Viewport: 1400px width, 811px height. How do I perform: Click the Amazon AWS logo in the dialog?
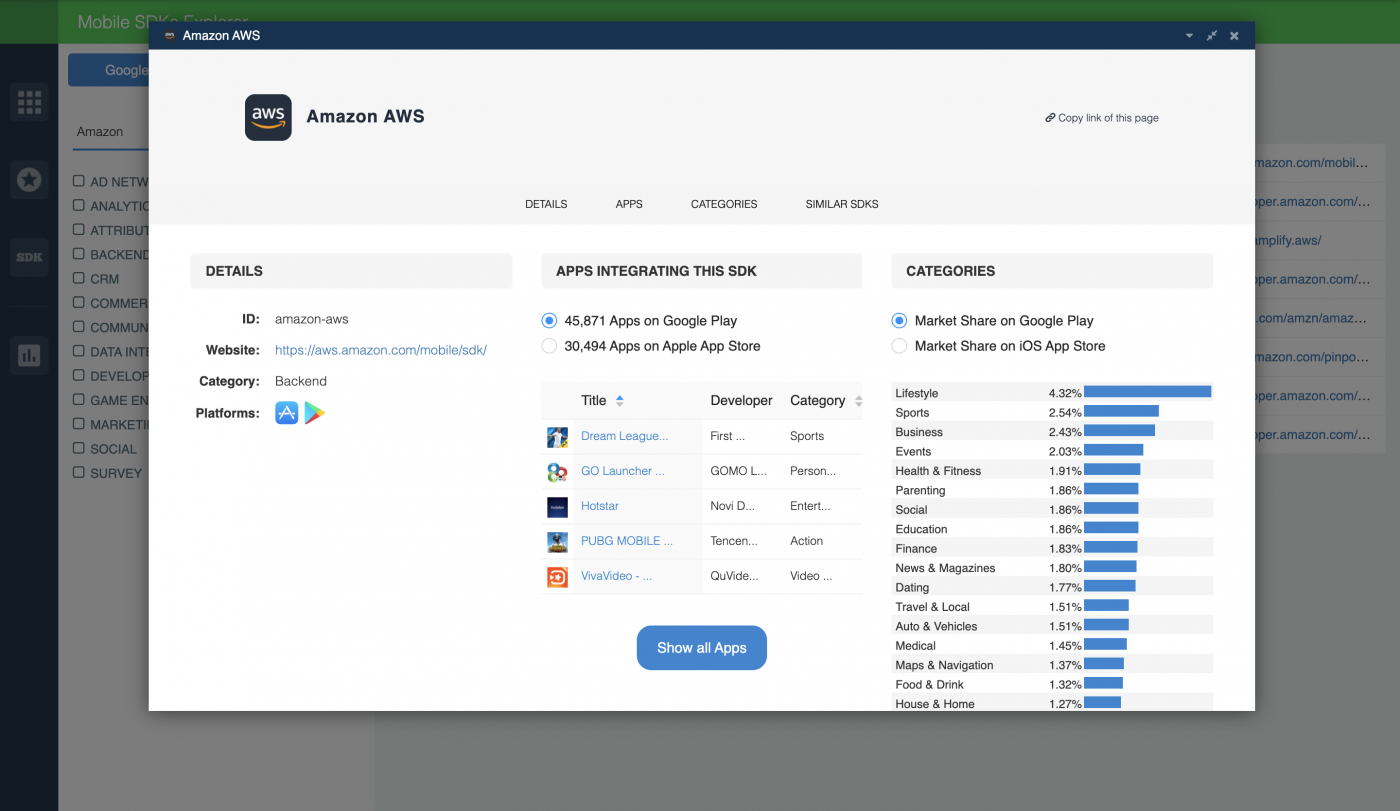pos(267,117)
